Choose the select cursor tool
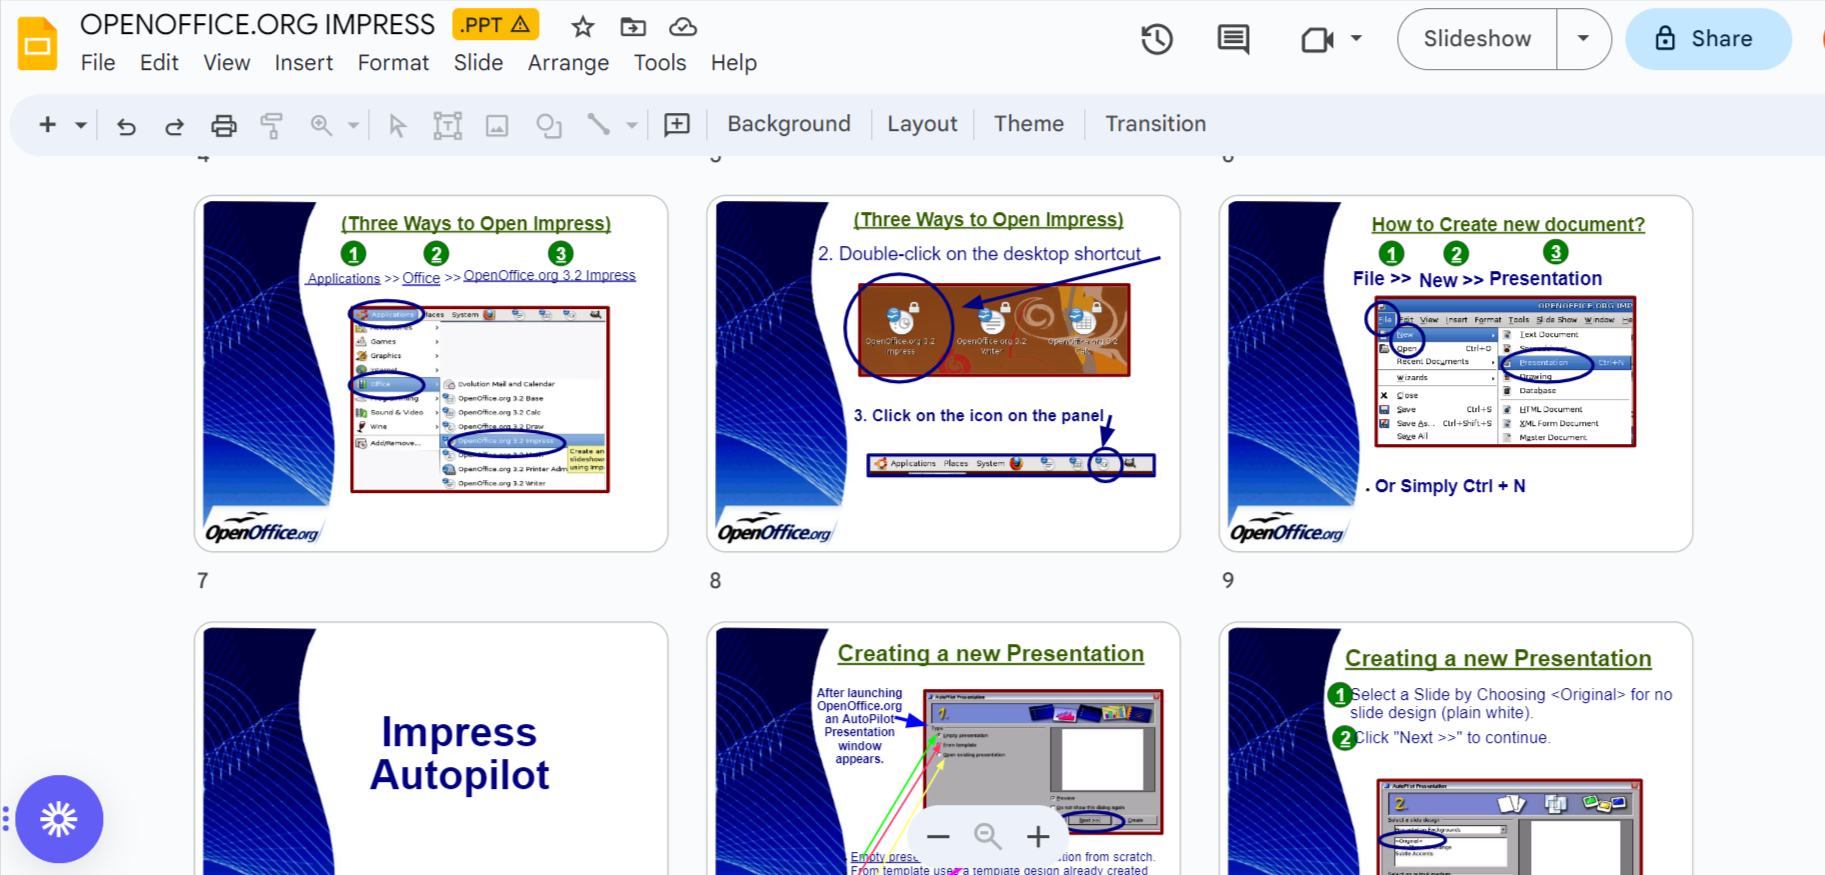Screen dimensions: 1825x875 (398, 125)
